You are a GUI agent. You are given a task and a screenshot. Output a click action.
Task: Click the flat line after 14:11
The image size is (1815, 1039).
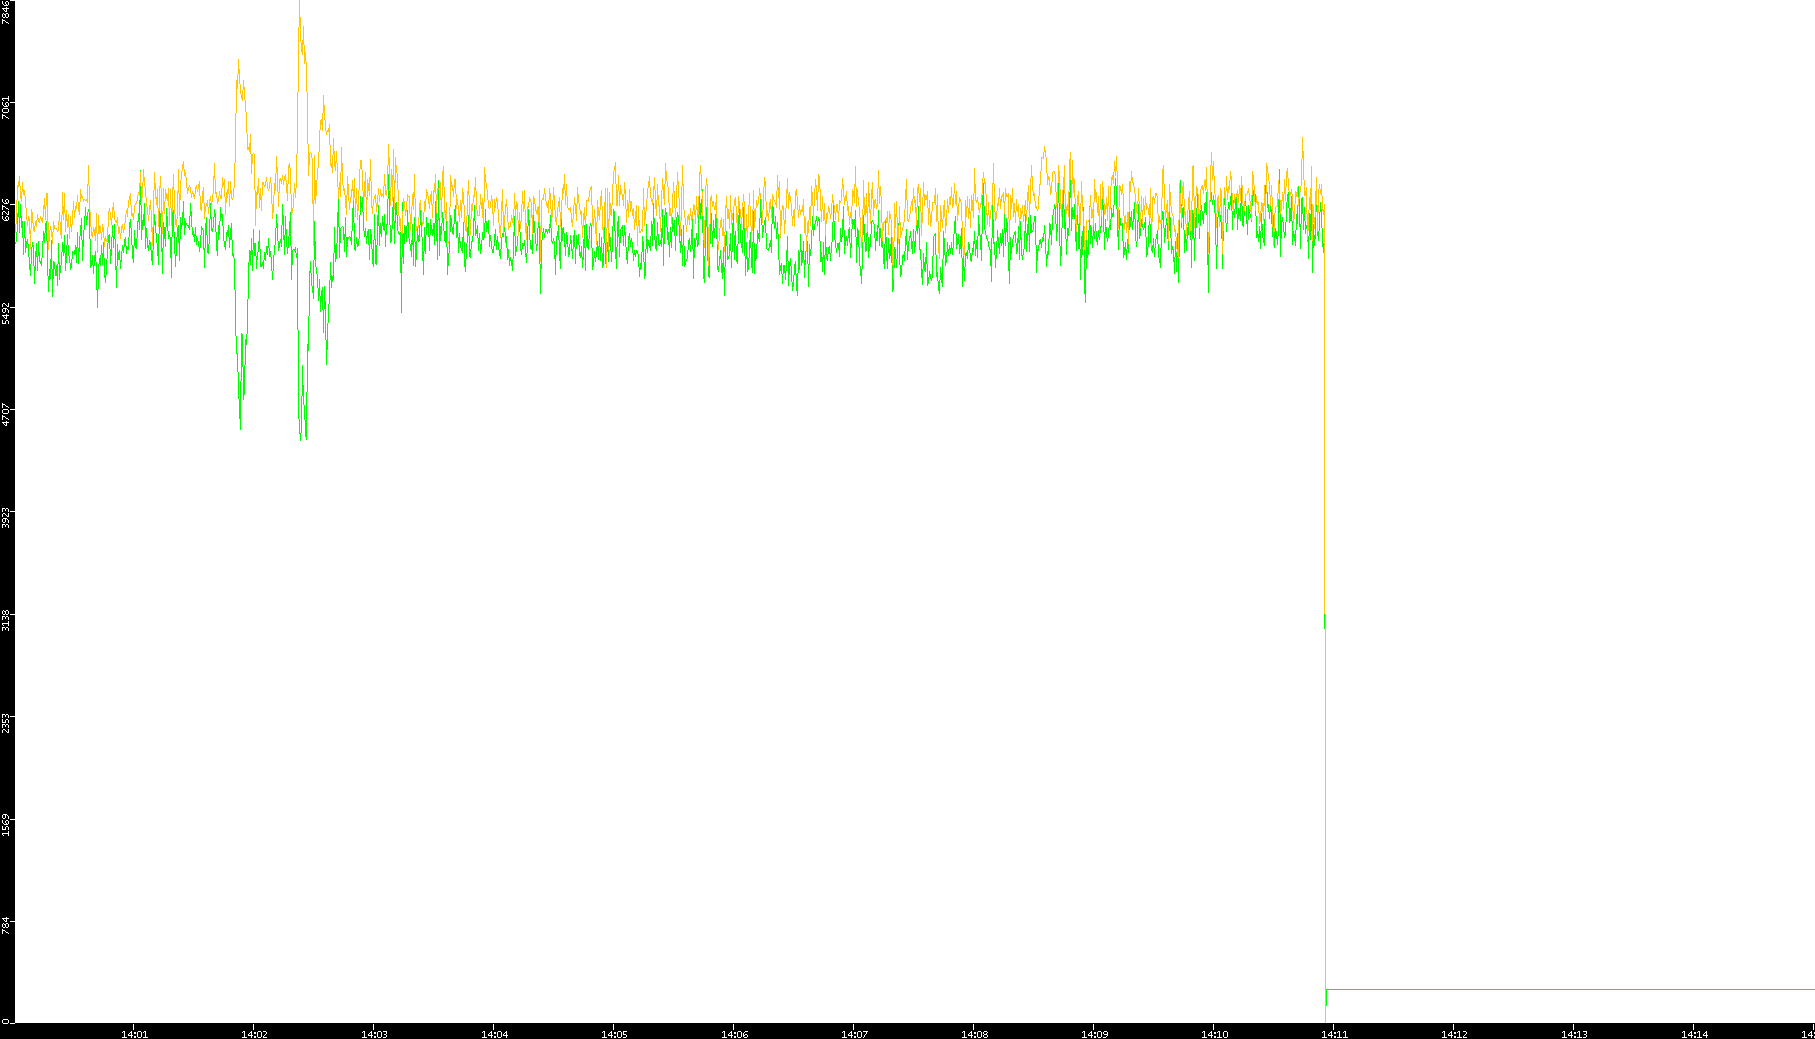coord(1570,989)
